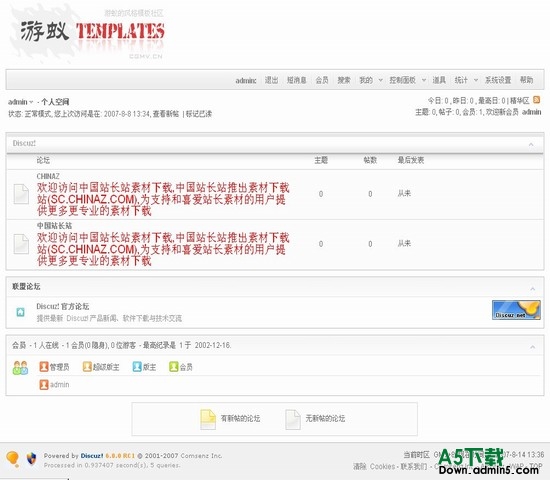550x480 pixels.
Task: Click the orange lightbulb icon in footer
Action: tap(13, 459)
